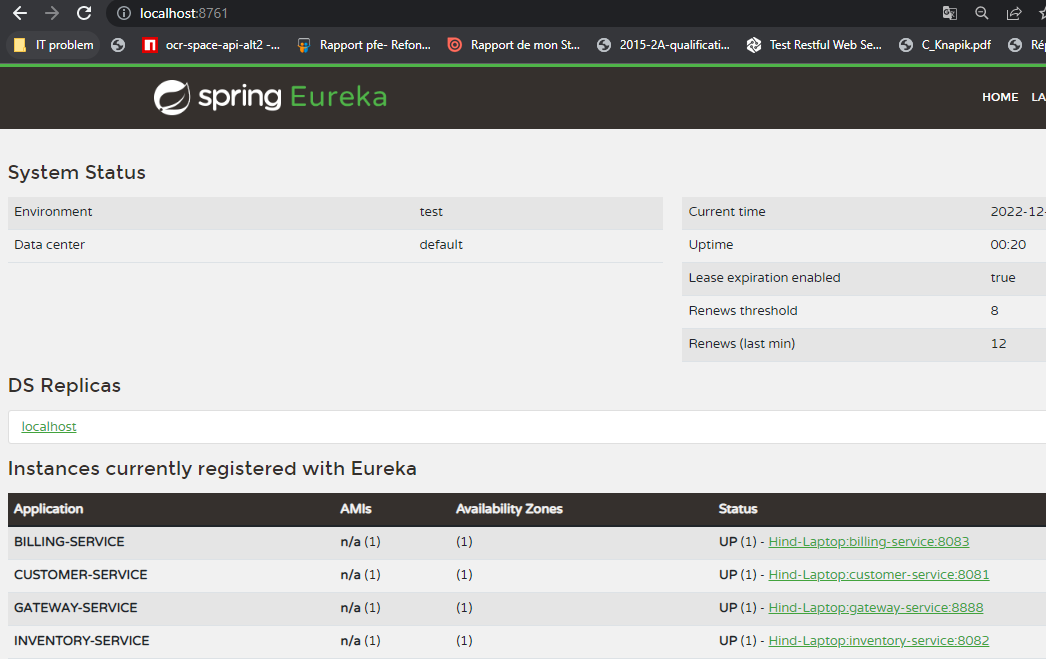Click the site info icon in address bar
The width and height of the screenshot is (1046, 659).
pyautogui.click(x=124, y=13)
